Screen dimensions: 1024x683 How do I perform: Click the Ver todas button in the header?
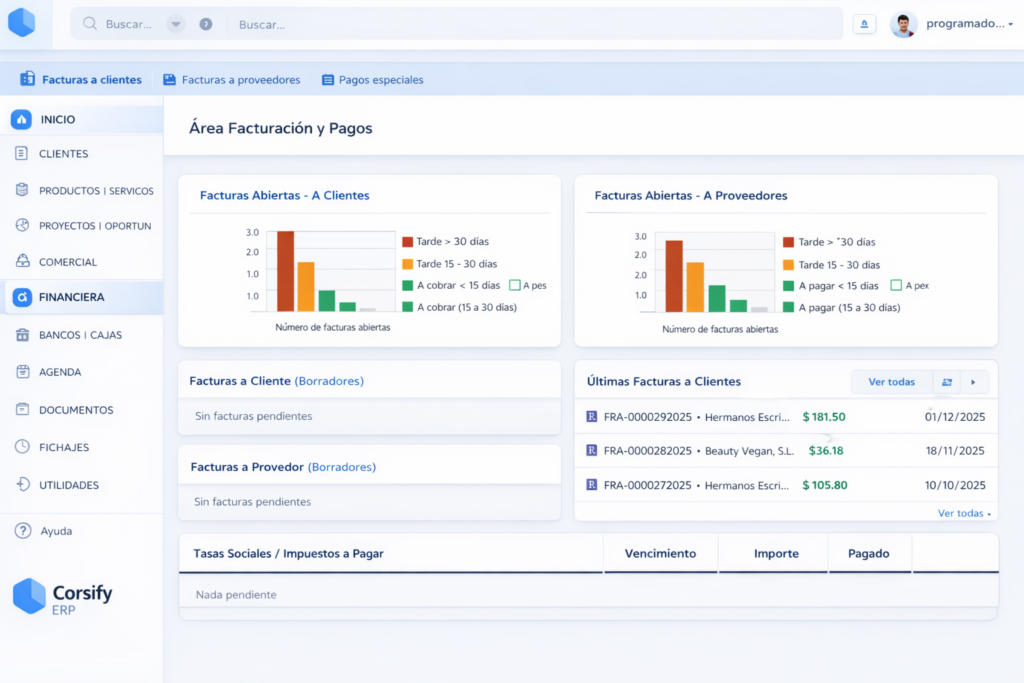tap(891, 382)
